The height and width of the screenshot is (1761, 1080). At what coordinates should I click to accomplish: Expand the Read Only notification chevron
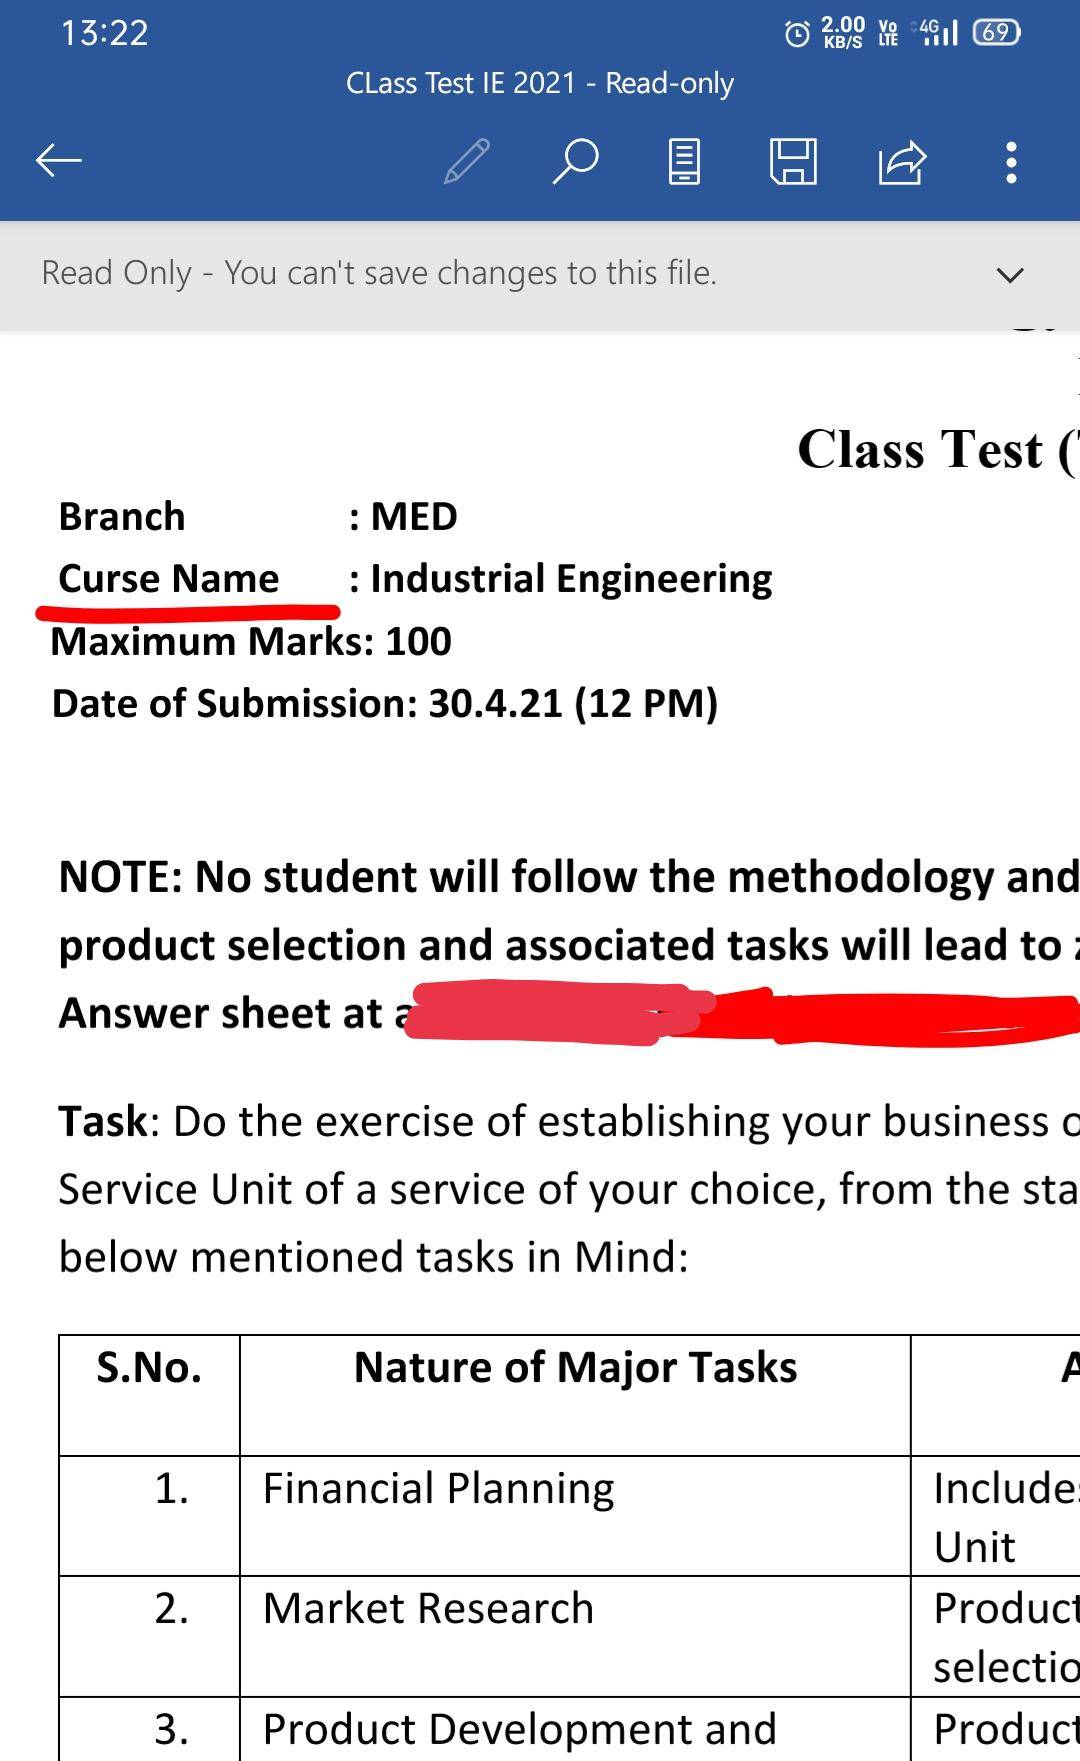pyautogui.click(x=1011, y=274)
